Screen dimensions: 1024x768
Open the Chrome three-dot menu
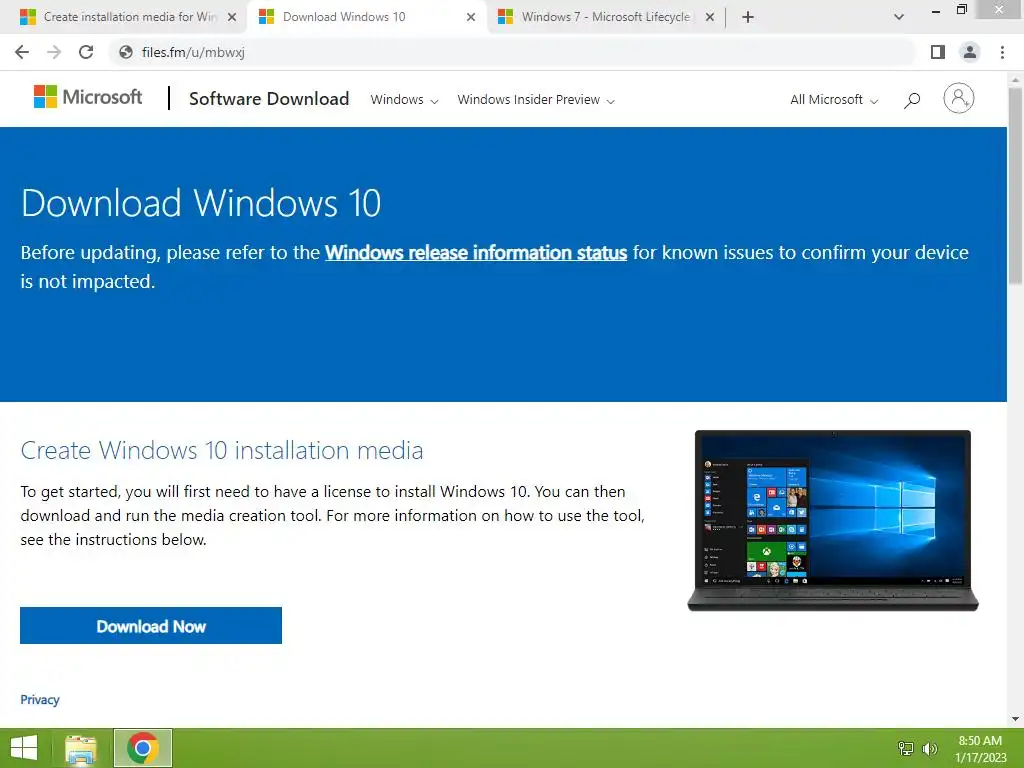pyautogui.click(x=1002, y=52)
